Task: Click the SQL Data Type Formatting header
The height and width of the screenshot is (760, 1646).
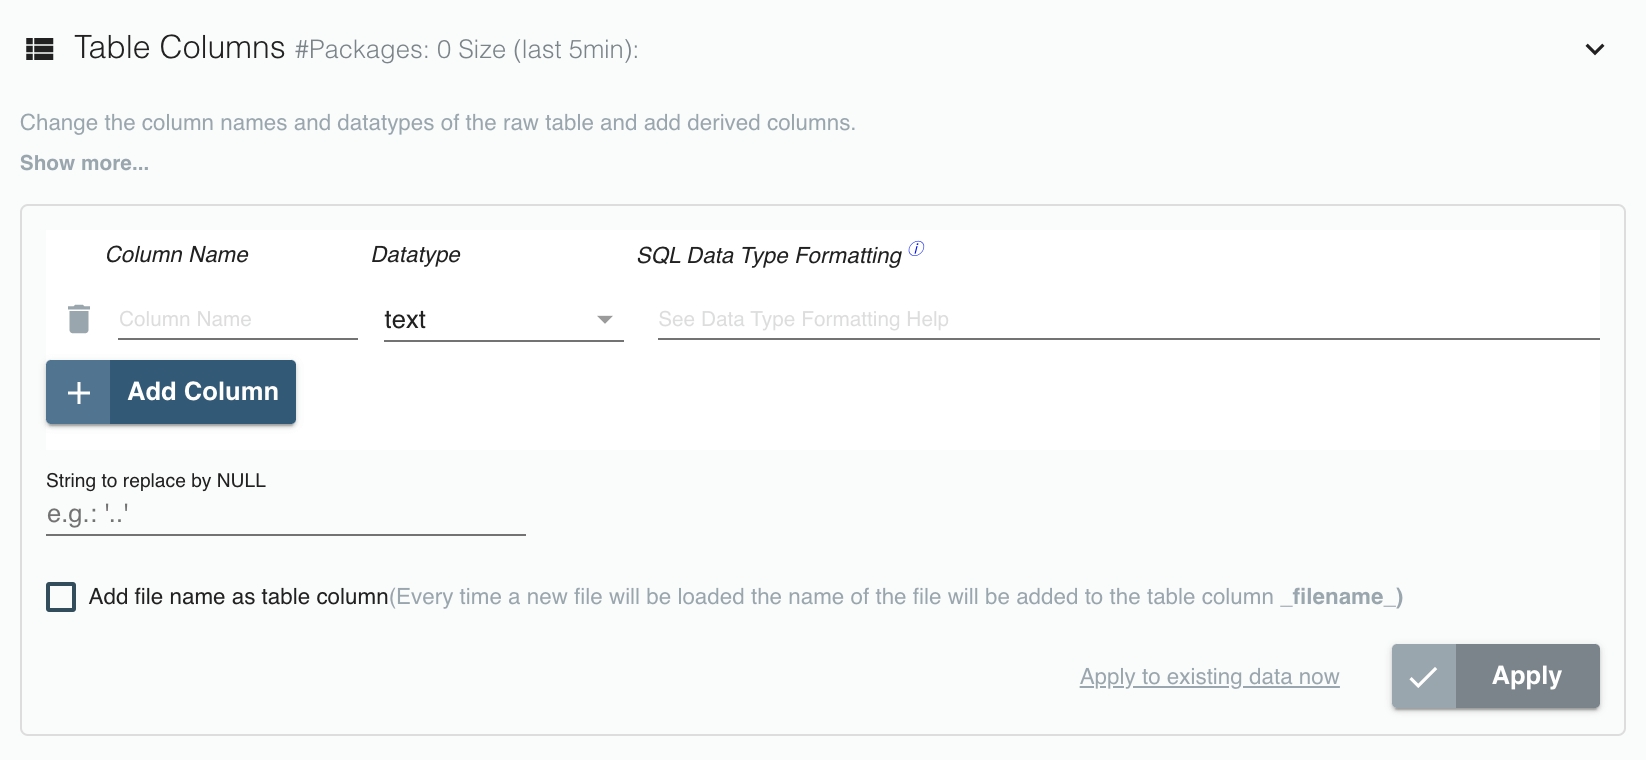Action: pyautogui.click(x=769, y=256)
